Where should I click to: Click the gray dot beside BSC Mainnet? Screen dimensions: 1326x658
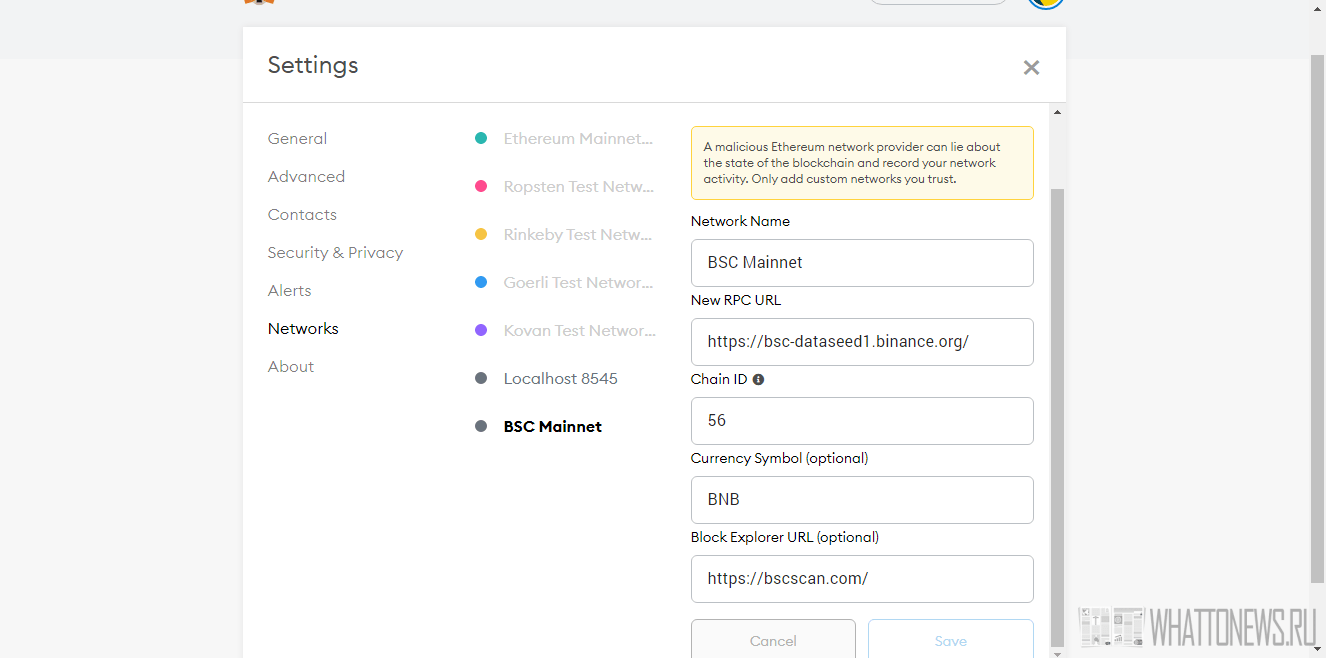tap(481, 427)
